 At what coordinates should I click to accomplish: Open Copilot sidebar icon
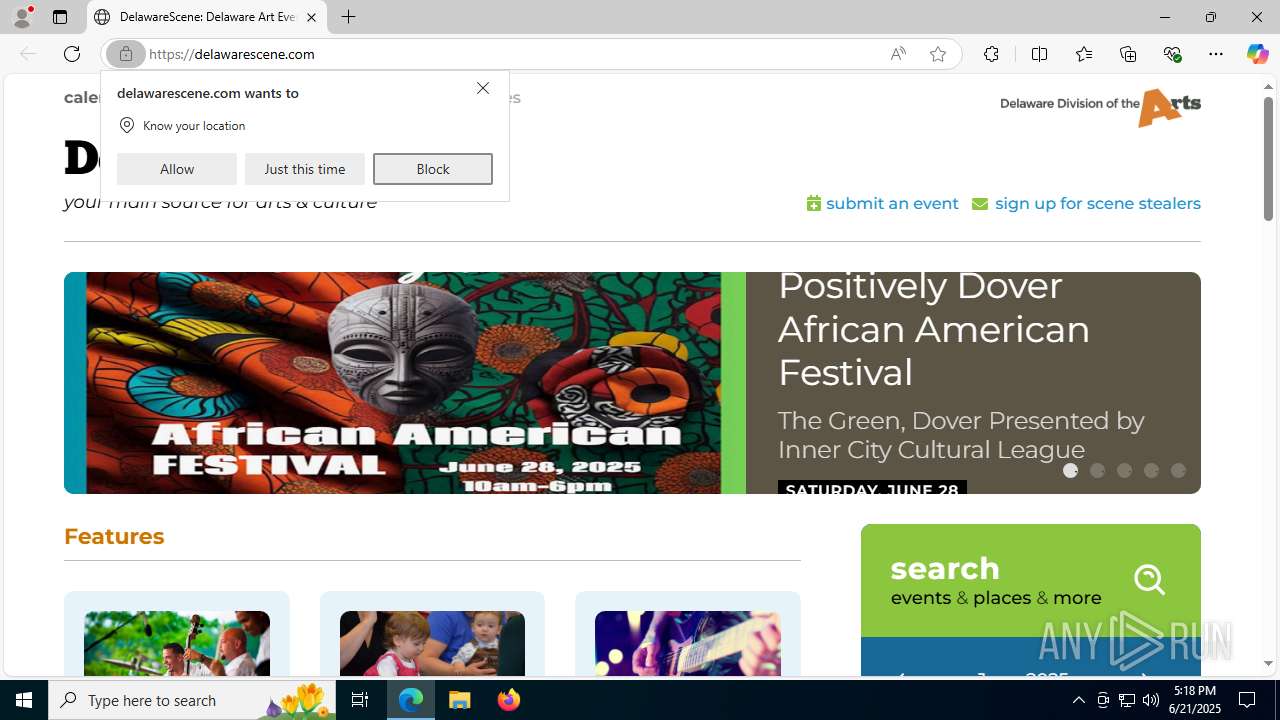(1257, 54)
